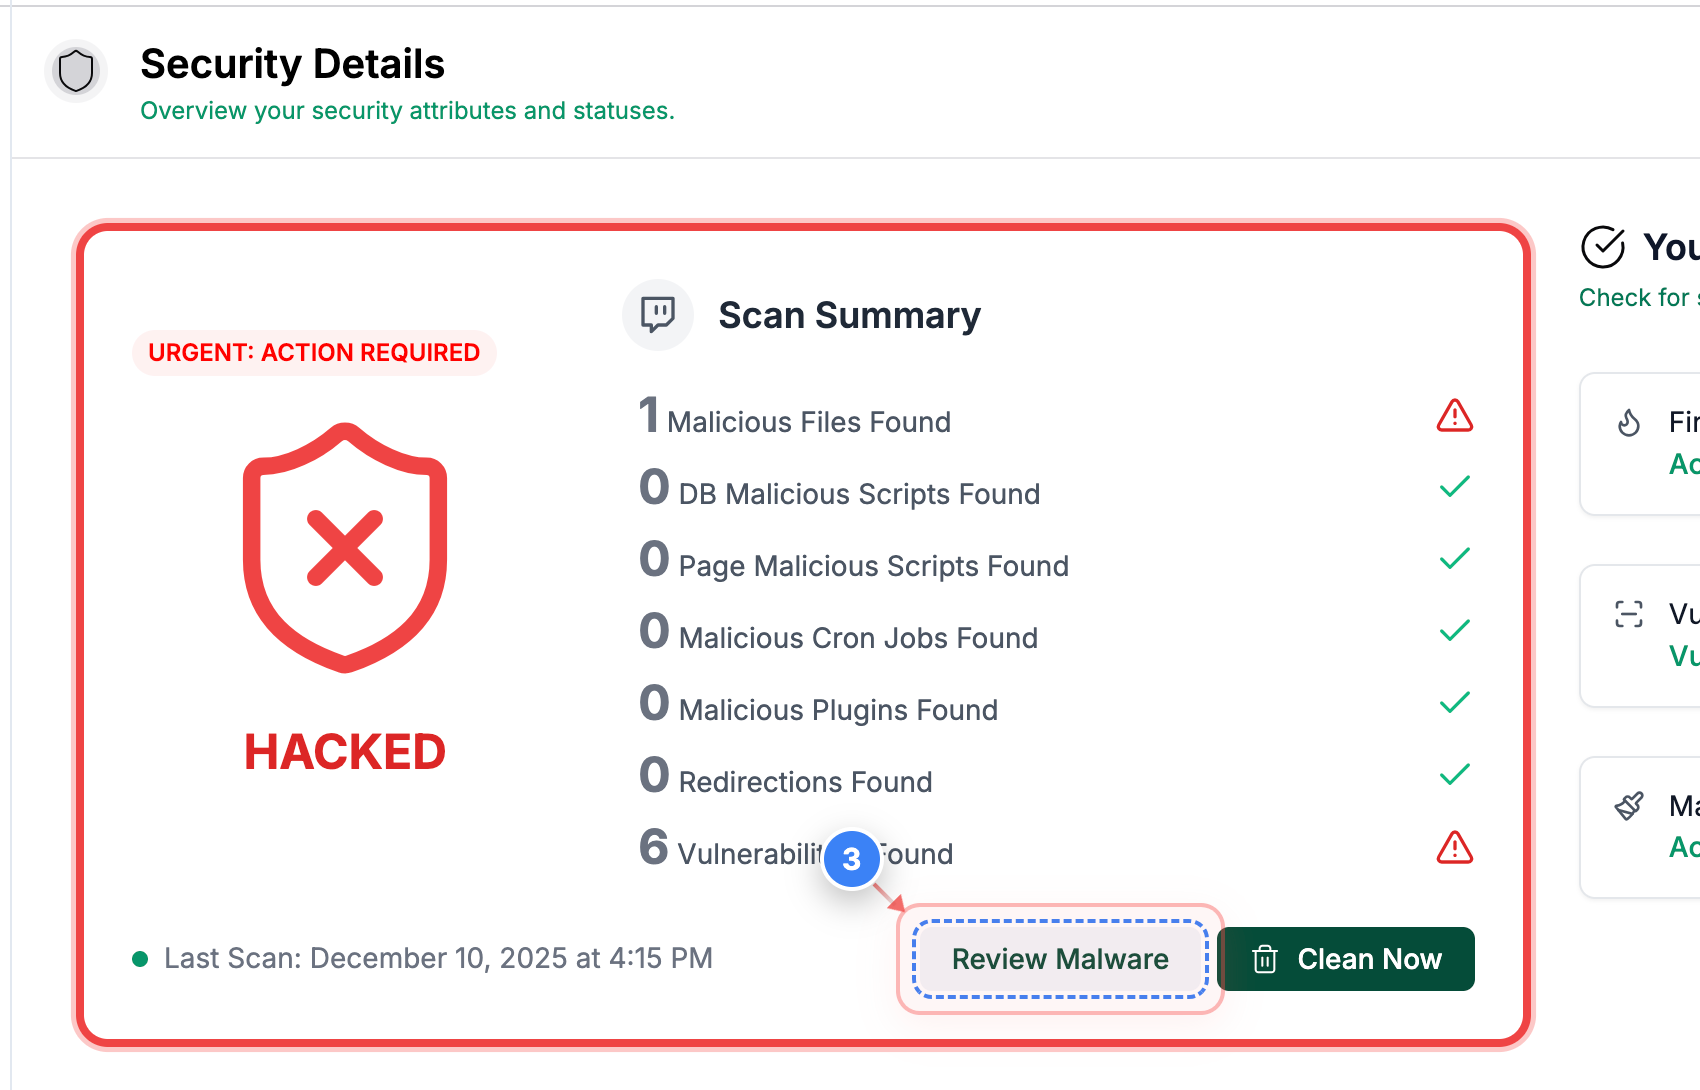Image resolution: width=1700 pixels, height=1090 pixels.
Task: Click the URGENT: ACTION REQUIRED badge
Action: pyautogui.click(x=314, y=352)
